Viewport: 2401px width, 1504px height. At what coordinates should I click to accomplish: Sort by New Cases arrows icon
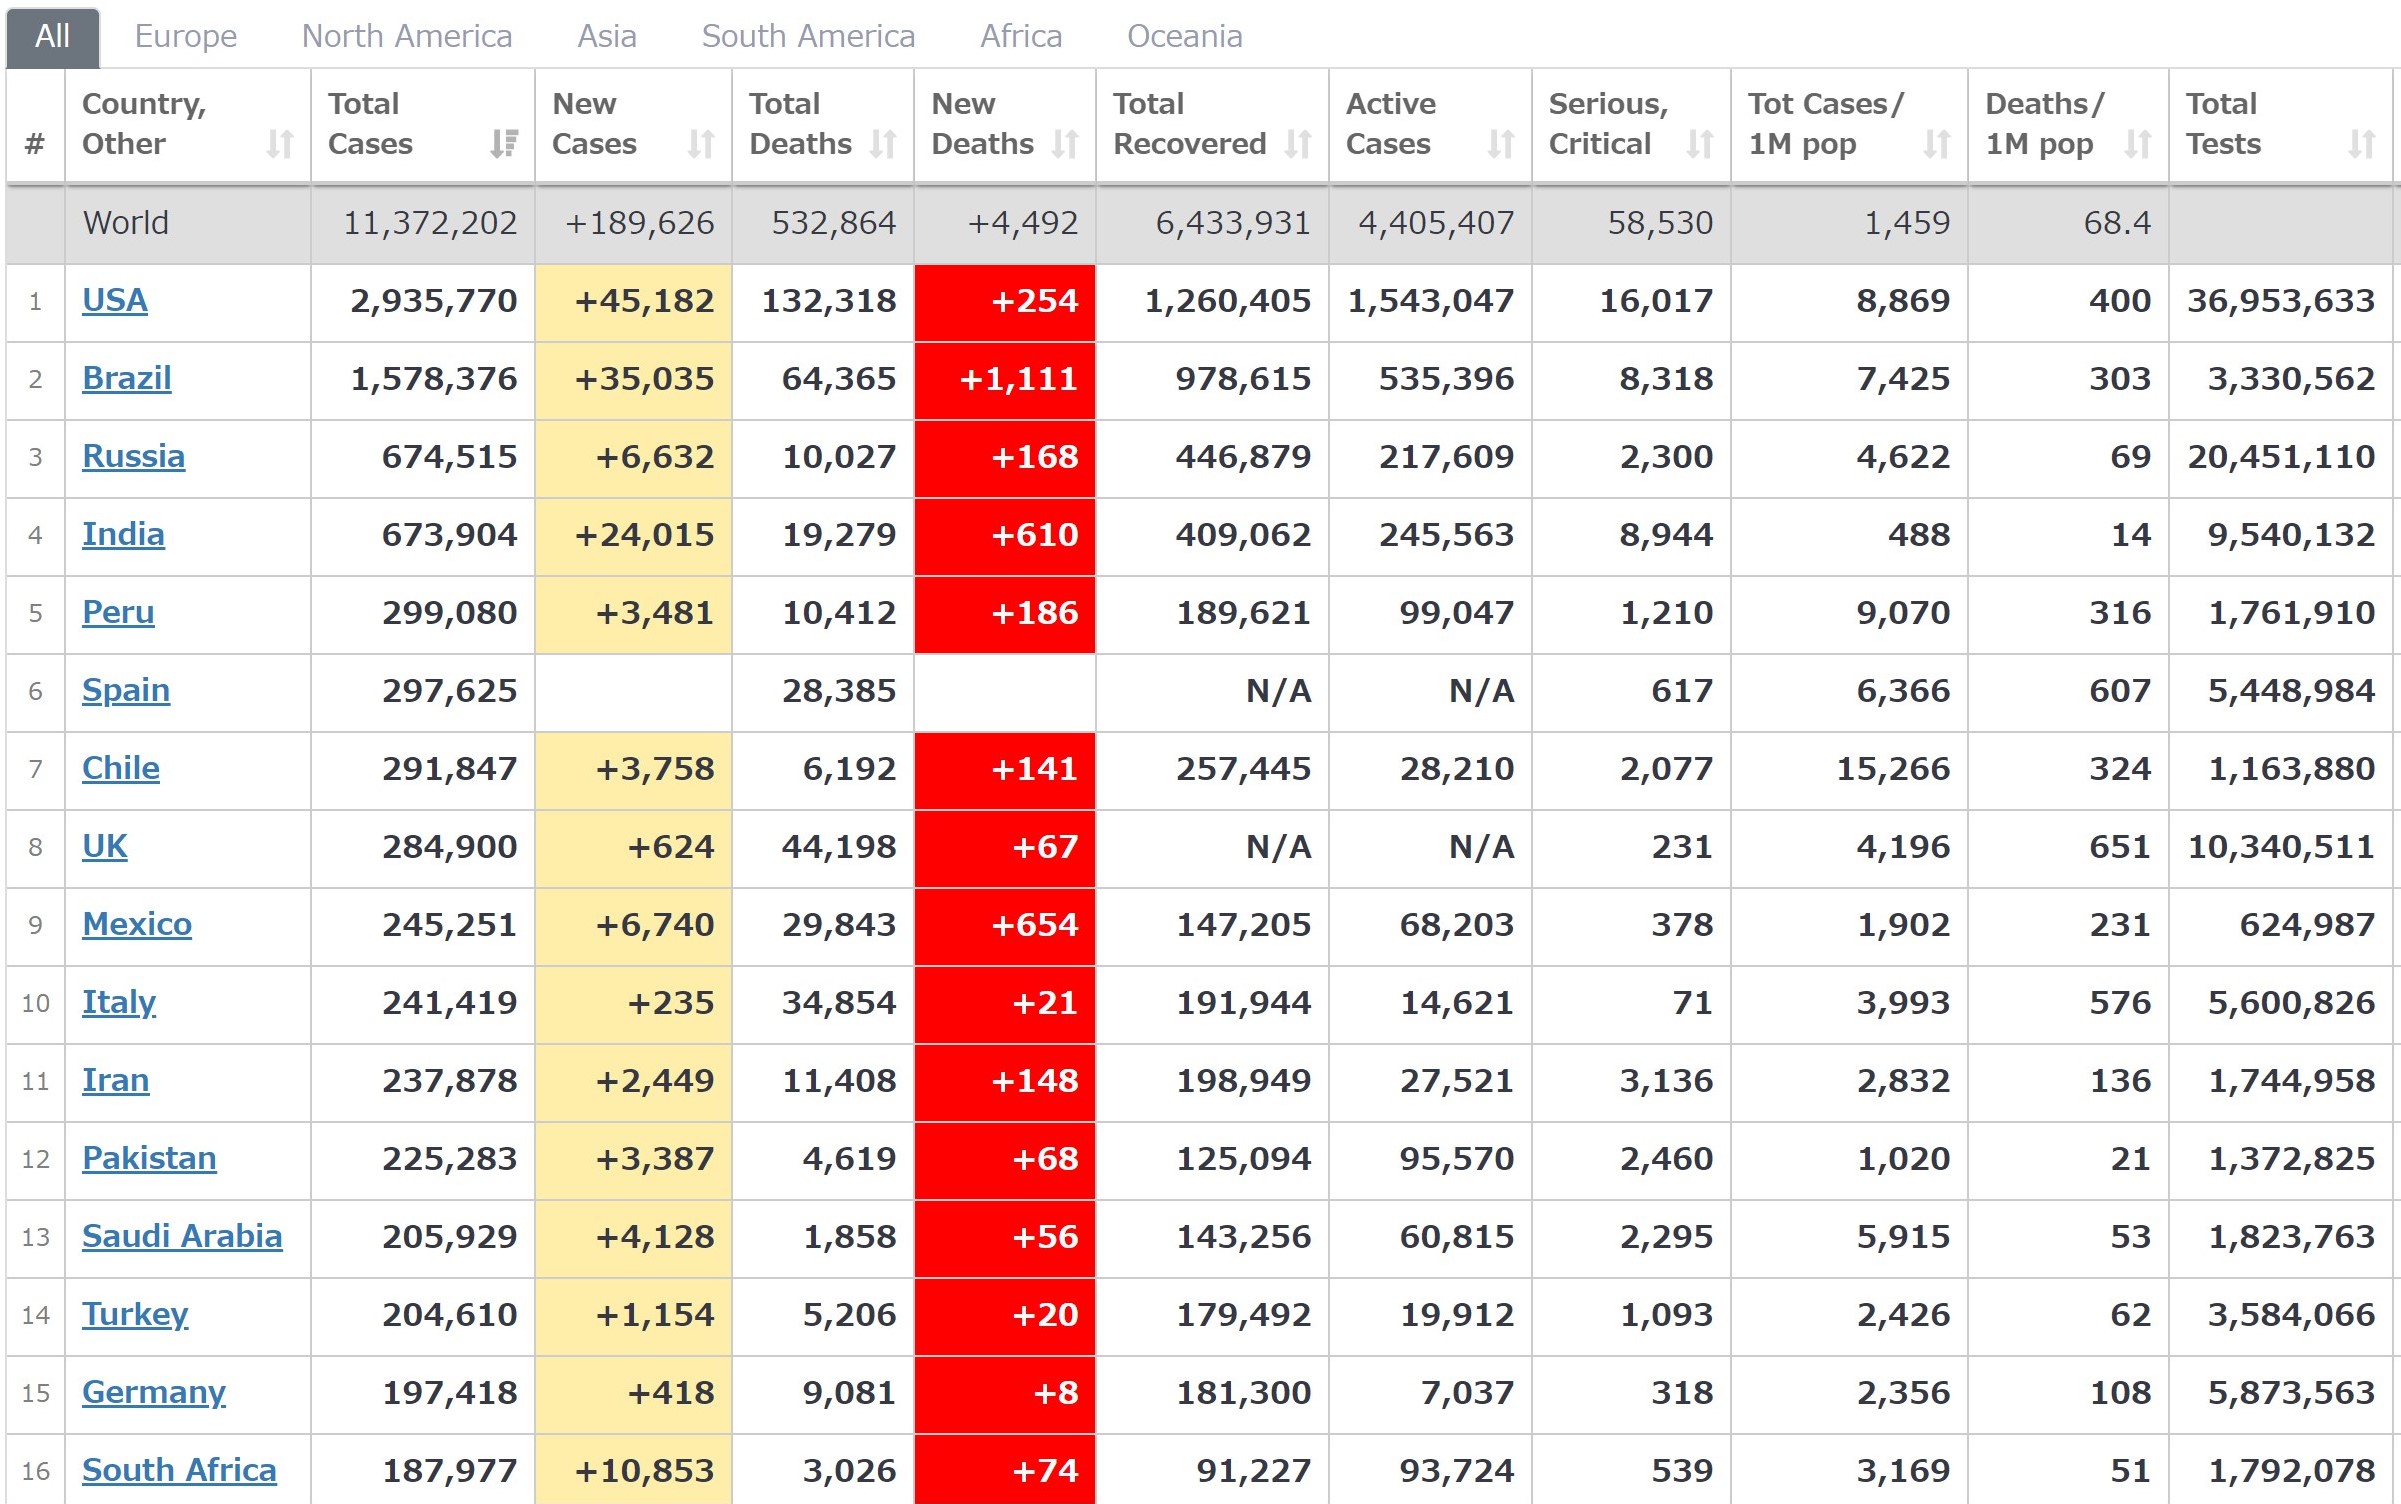(x=701, y=144)
